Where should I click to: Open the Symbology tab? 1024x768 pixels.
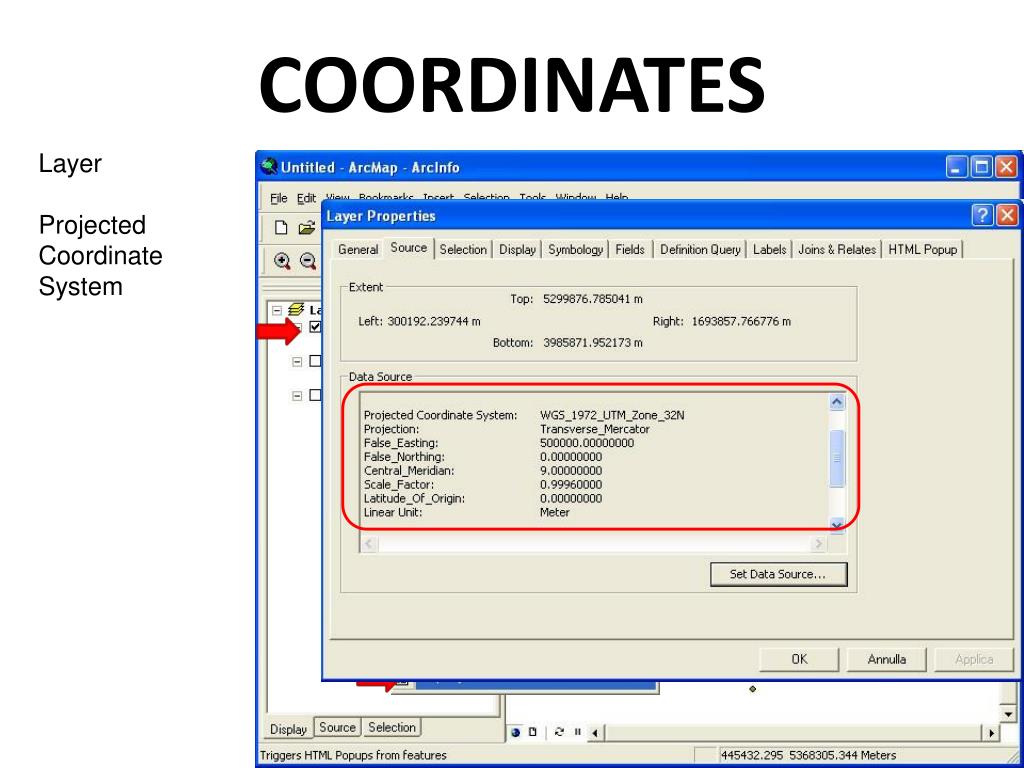pos(575,249)
